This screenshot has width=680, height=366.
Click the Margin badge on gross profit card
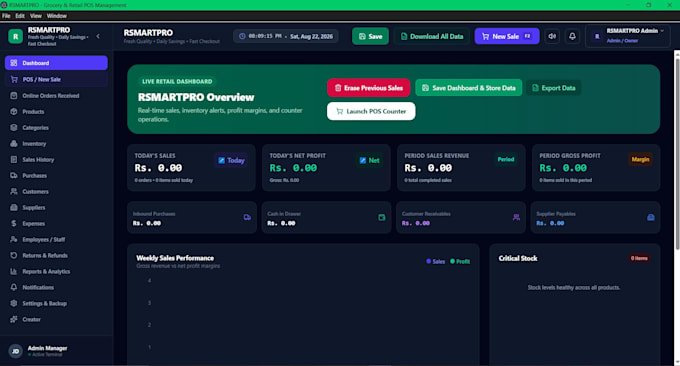[x=641, y=160]
